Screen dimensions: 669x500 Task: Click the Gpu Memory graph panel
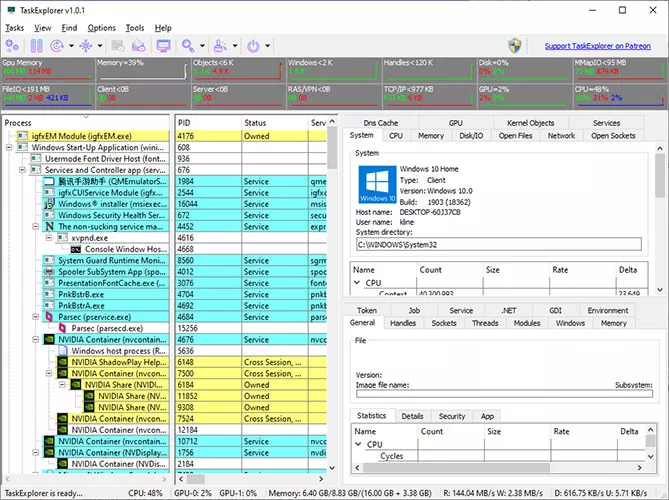[48, 70]
